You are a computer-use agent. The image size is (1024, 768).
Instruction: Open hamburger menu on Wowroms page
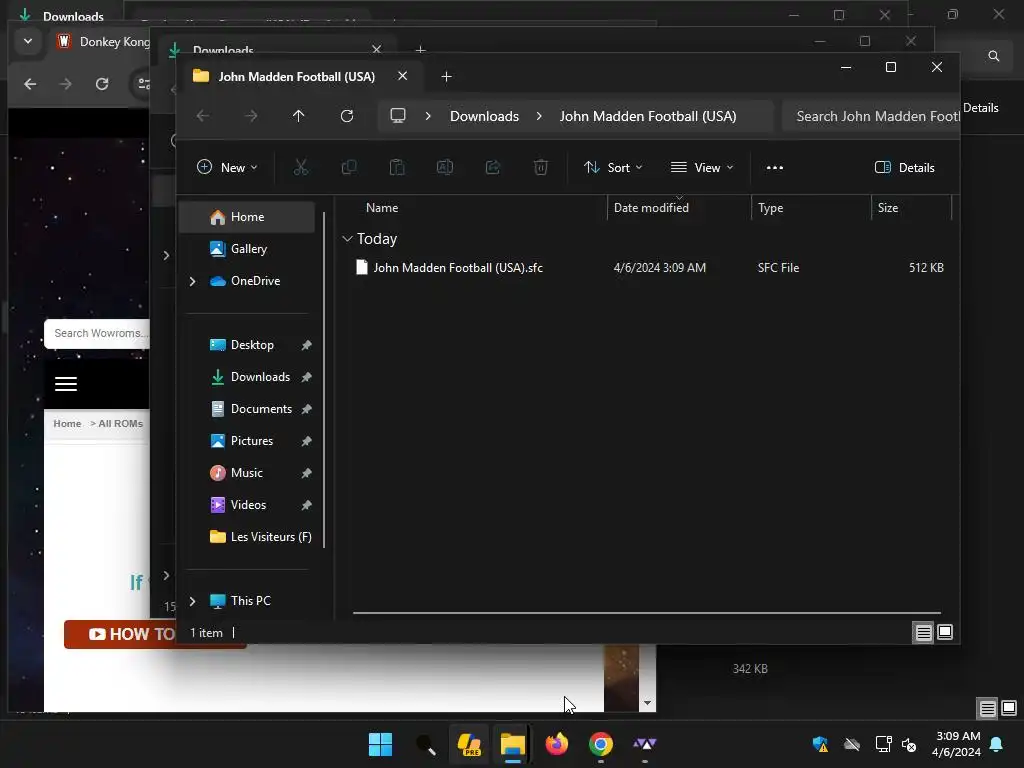tap(65, 384)
